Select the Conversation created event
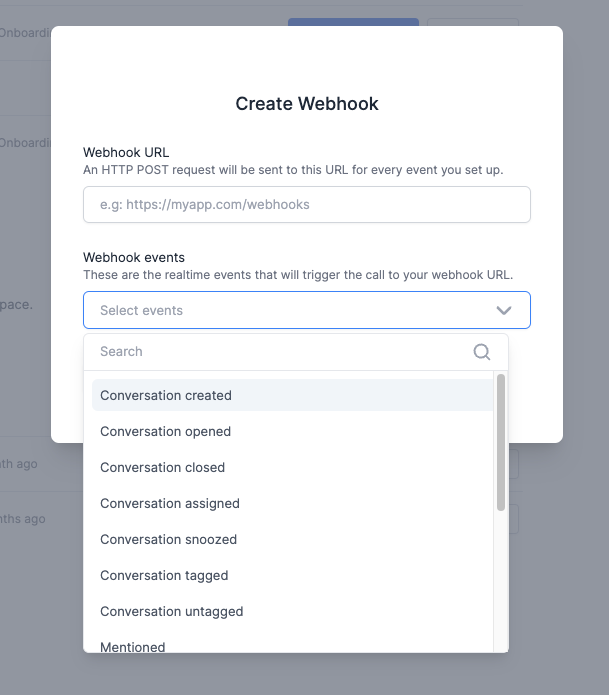Viewport: 609px width, 695px height. point(293,395)
